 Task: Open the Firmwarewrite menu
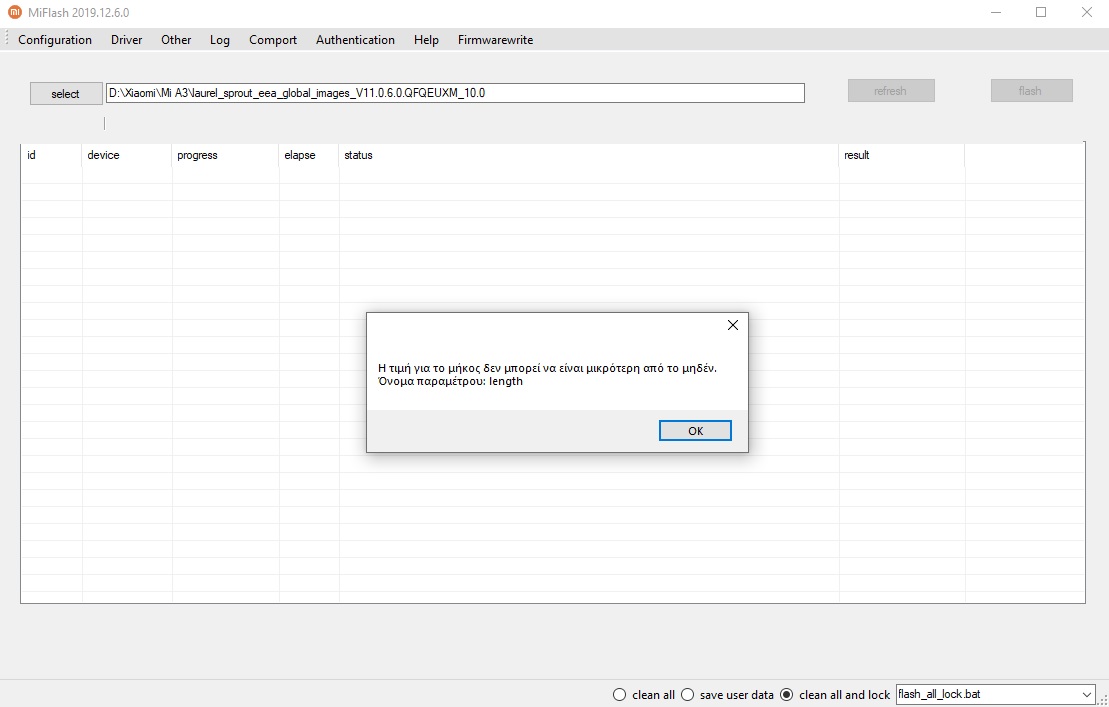495,40
